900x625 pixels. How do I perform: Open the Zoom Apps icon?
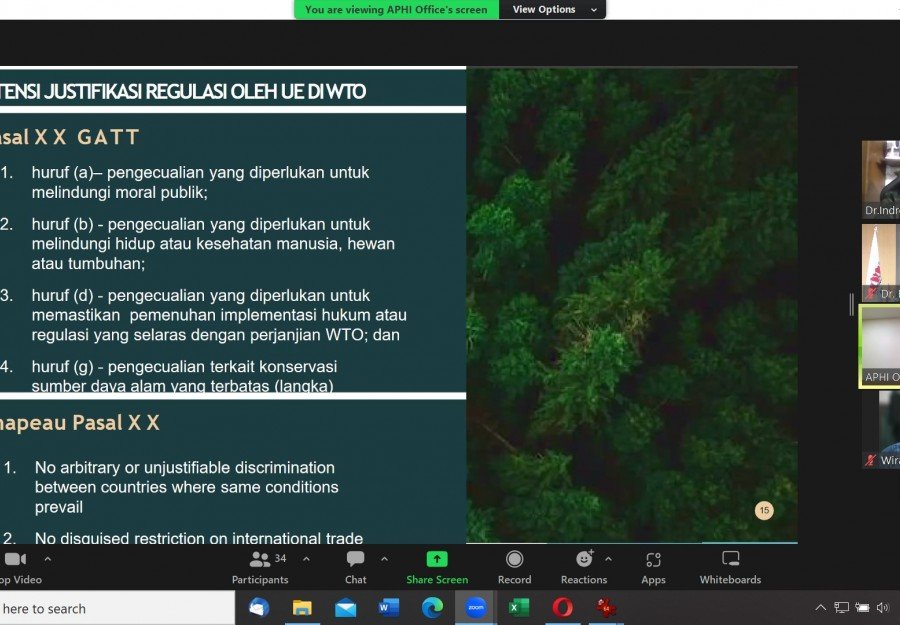pos(653,560)
